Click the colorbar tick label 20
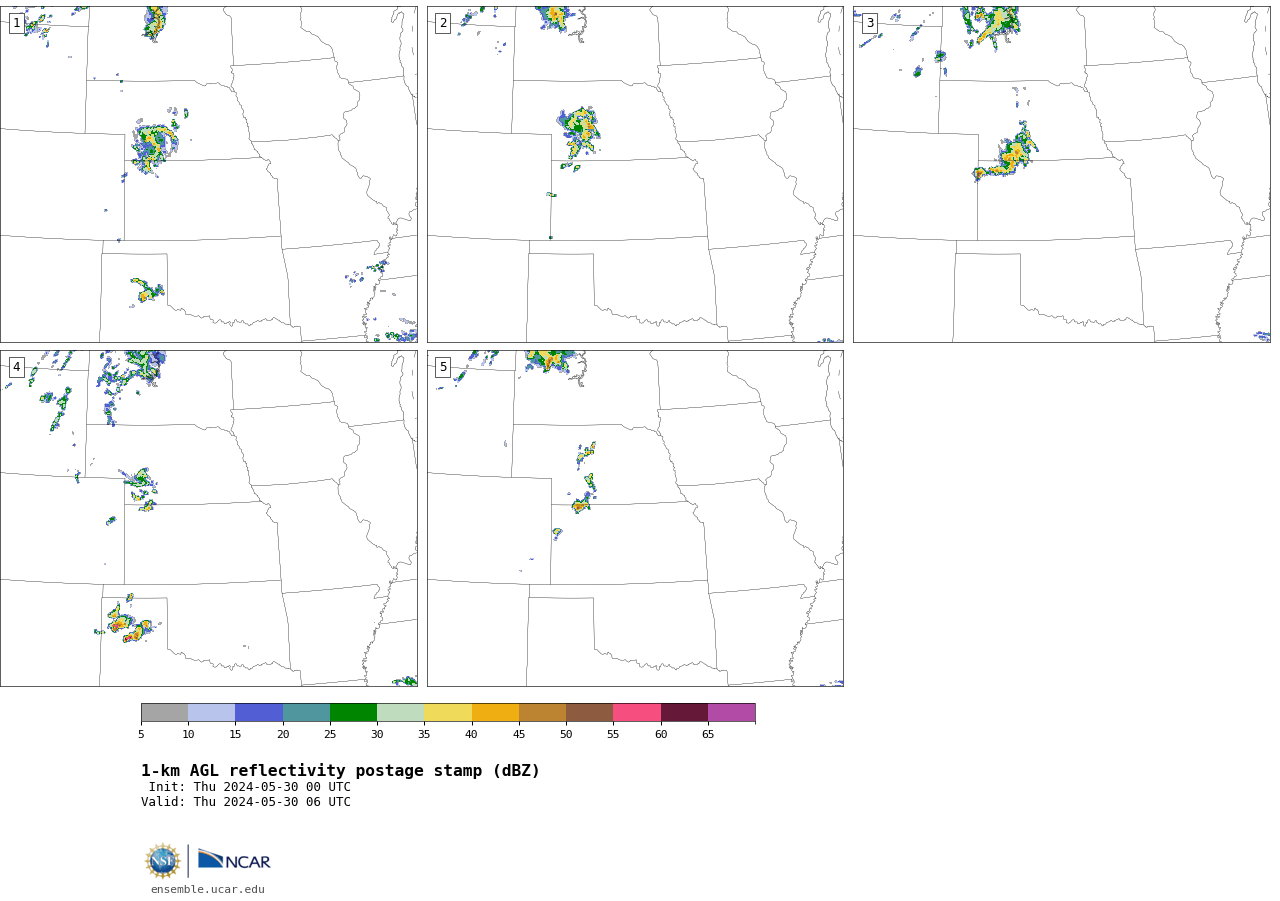The width and height of the screenshot is (1280, 901). tap(283, 735)
